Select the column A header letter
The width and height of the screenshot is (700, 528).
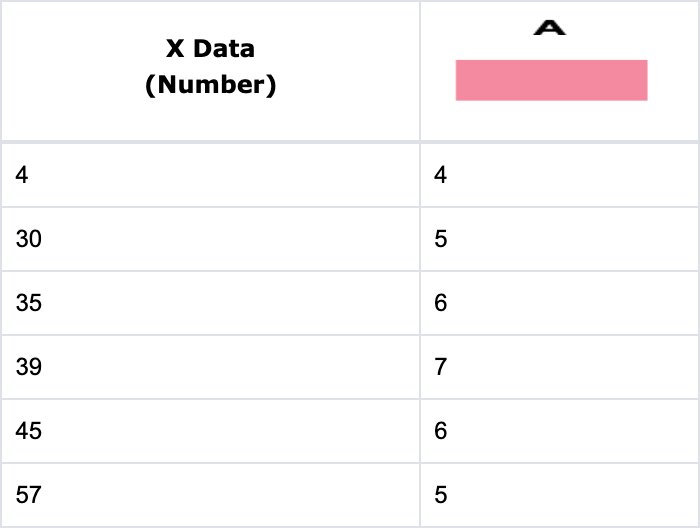[550, 28]
